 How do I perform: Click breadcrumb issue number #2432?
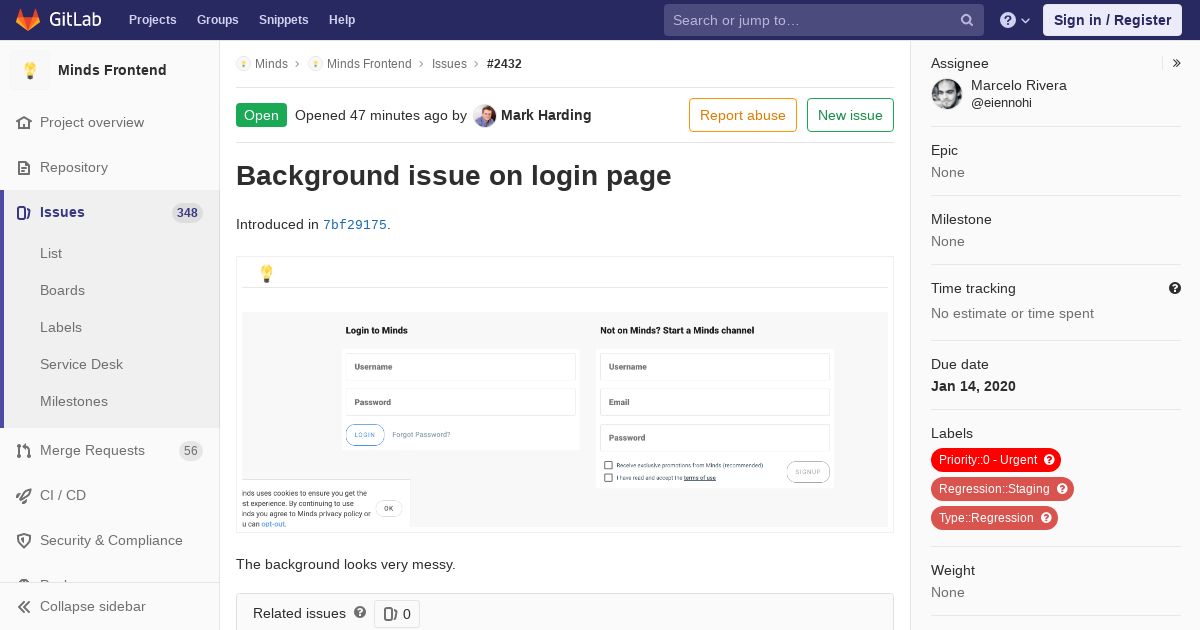[504, 64]
